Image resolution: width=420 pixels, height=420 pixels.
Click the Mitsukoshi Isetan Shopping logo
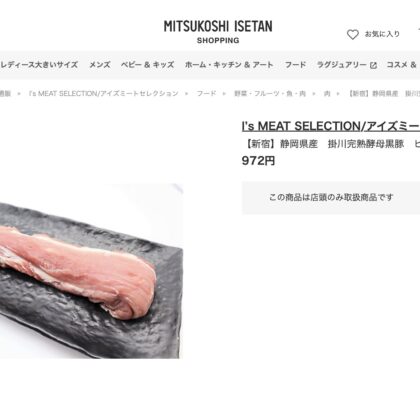218,32
